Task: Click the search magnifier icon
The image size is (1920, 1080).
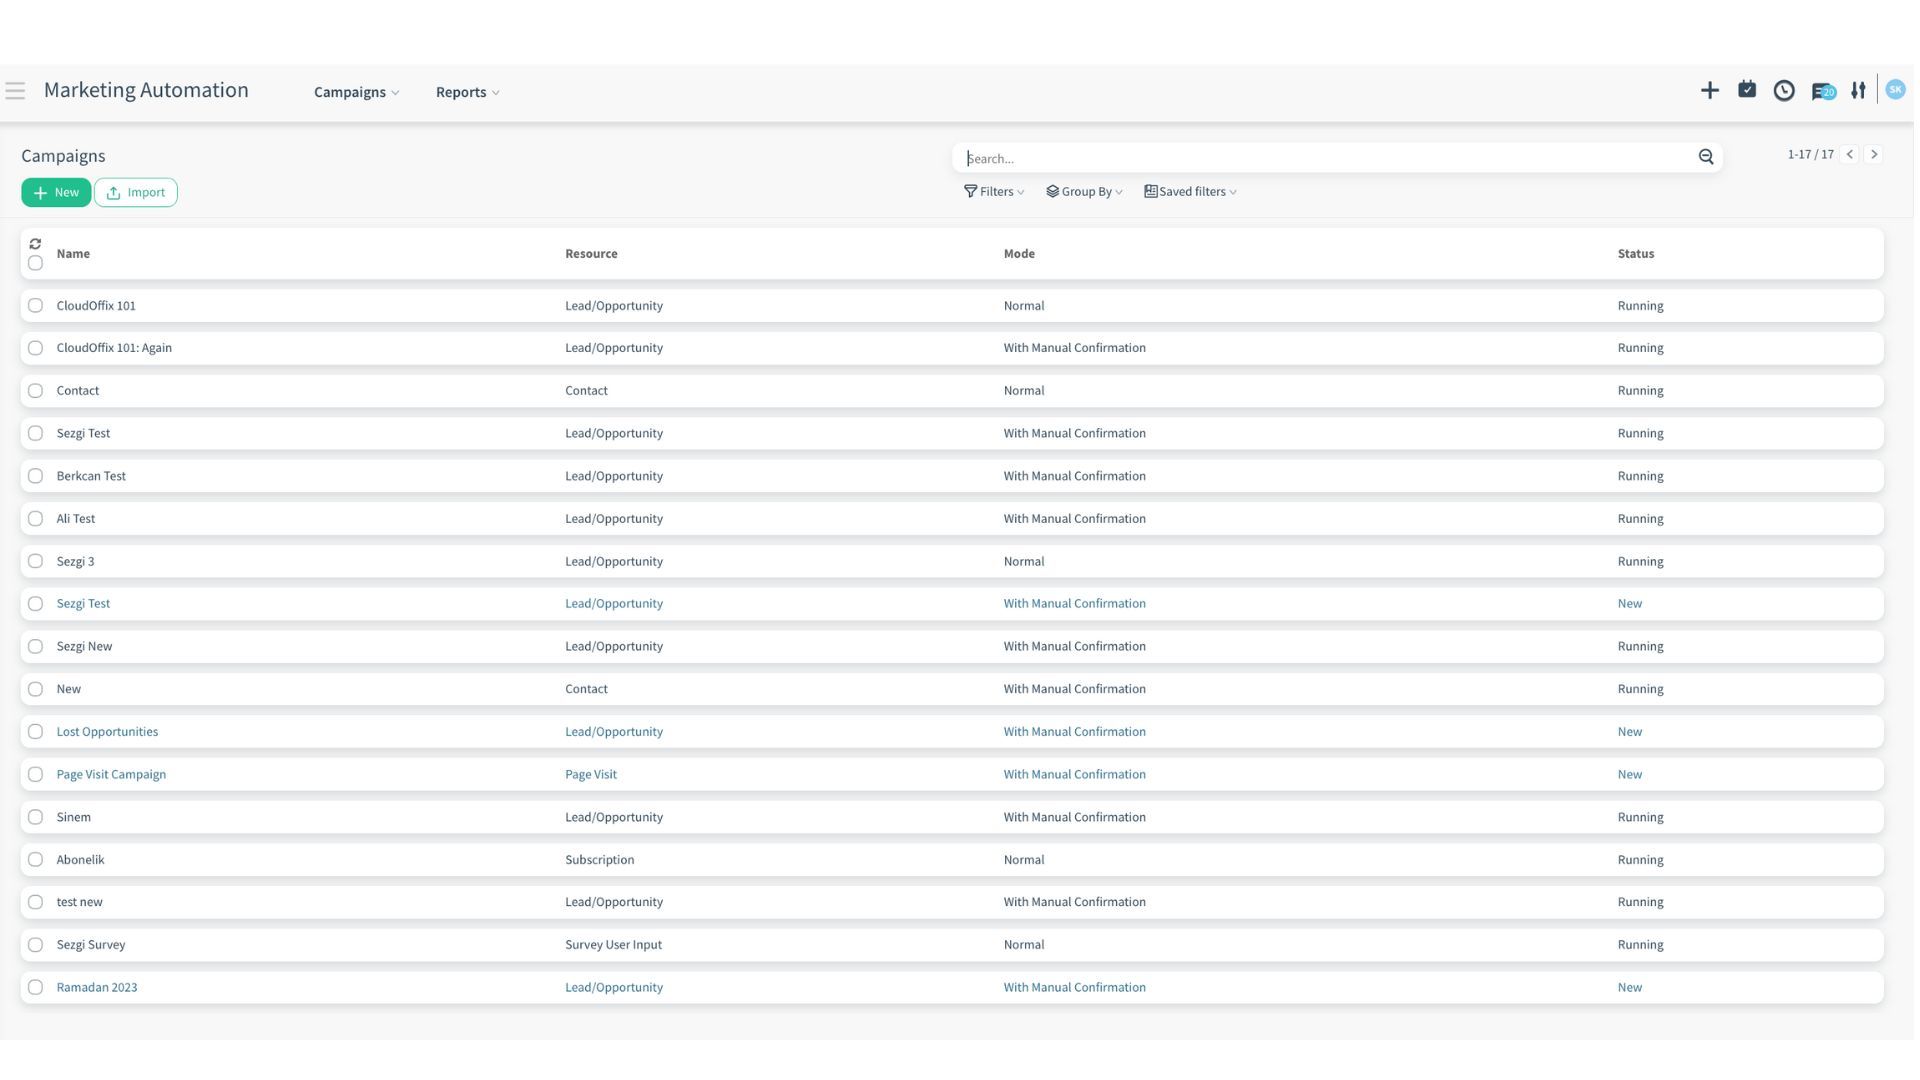Action: point(1706,157)
